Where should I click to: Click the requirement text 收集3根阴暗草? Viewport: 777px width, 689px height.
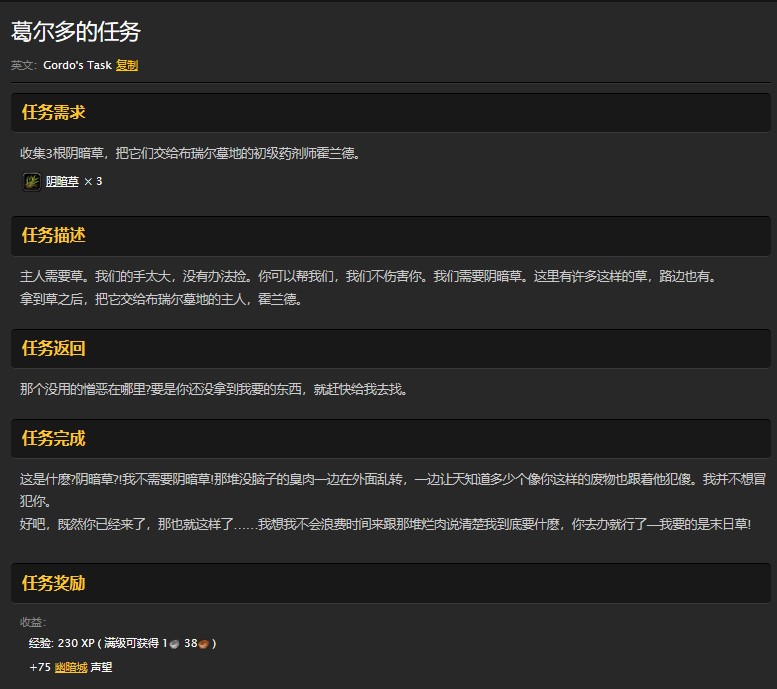tap(190, 153)
